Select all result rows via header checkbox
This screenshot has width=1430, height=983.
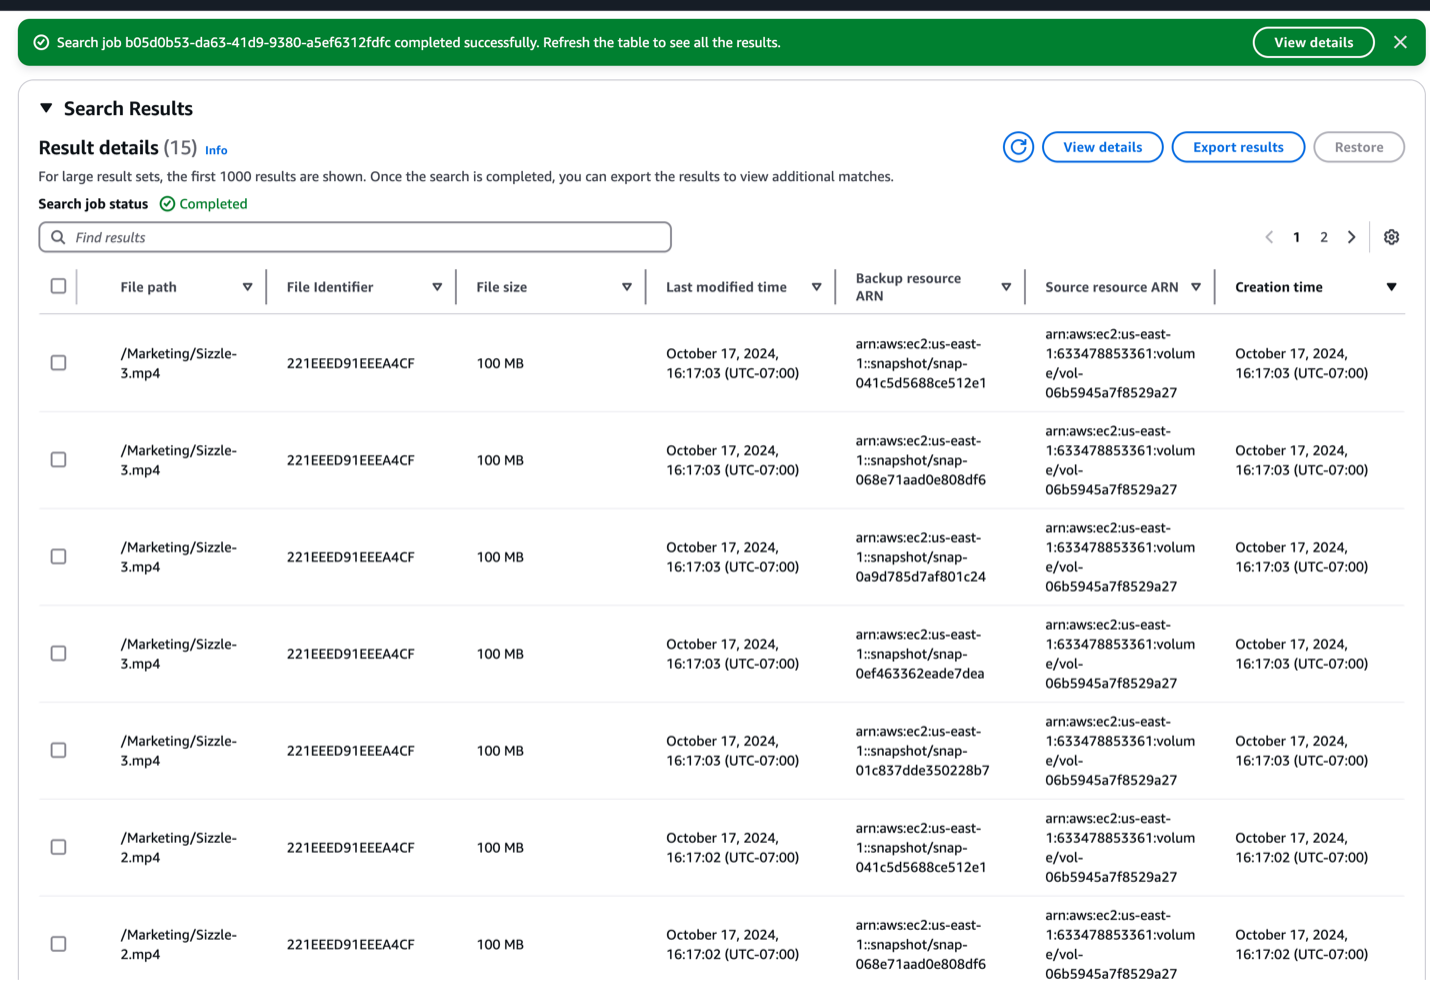click(58, 285)
